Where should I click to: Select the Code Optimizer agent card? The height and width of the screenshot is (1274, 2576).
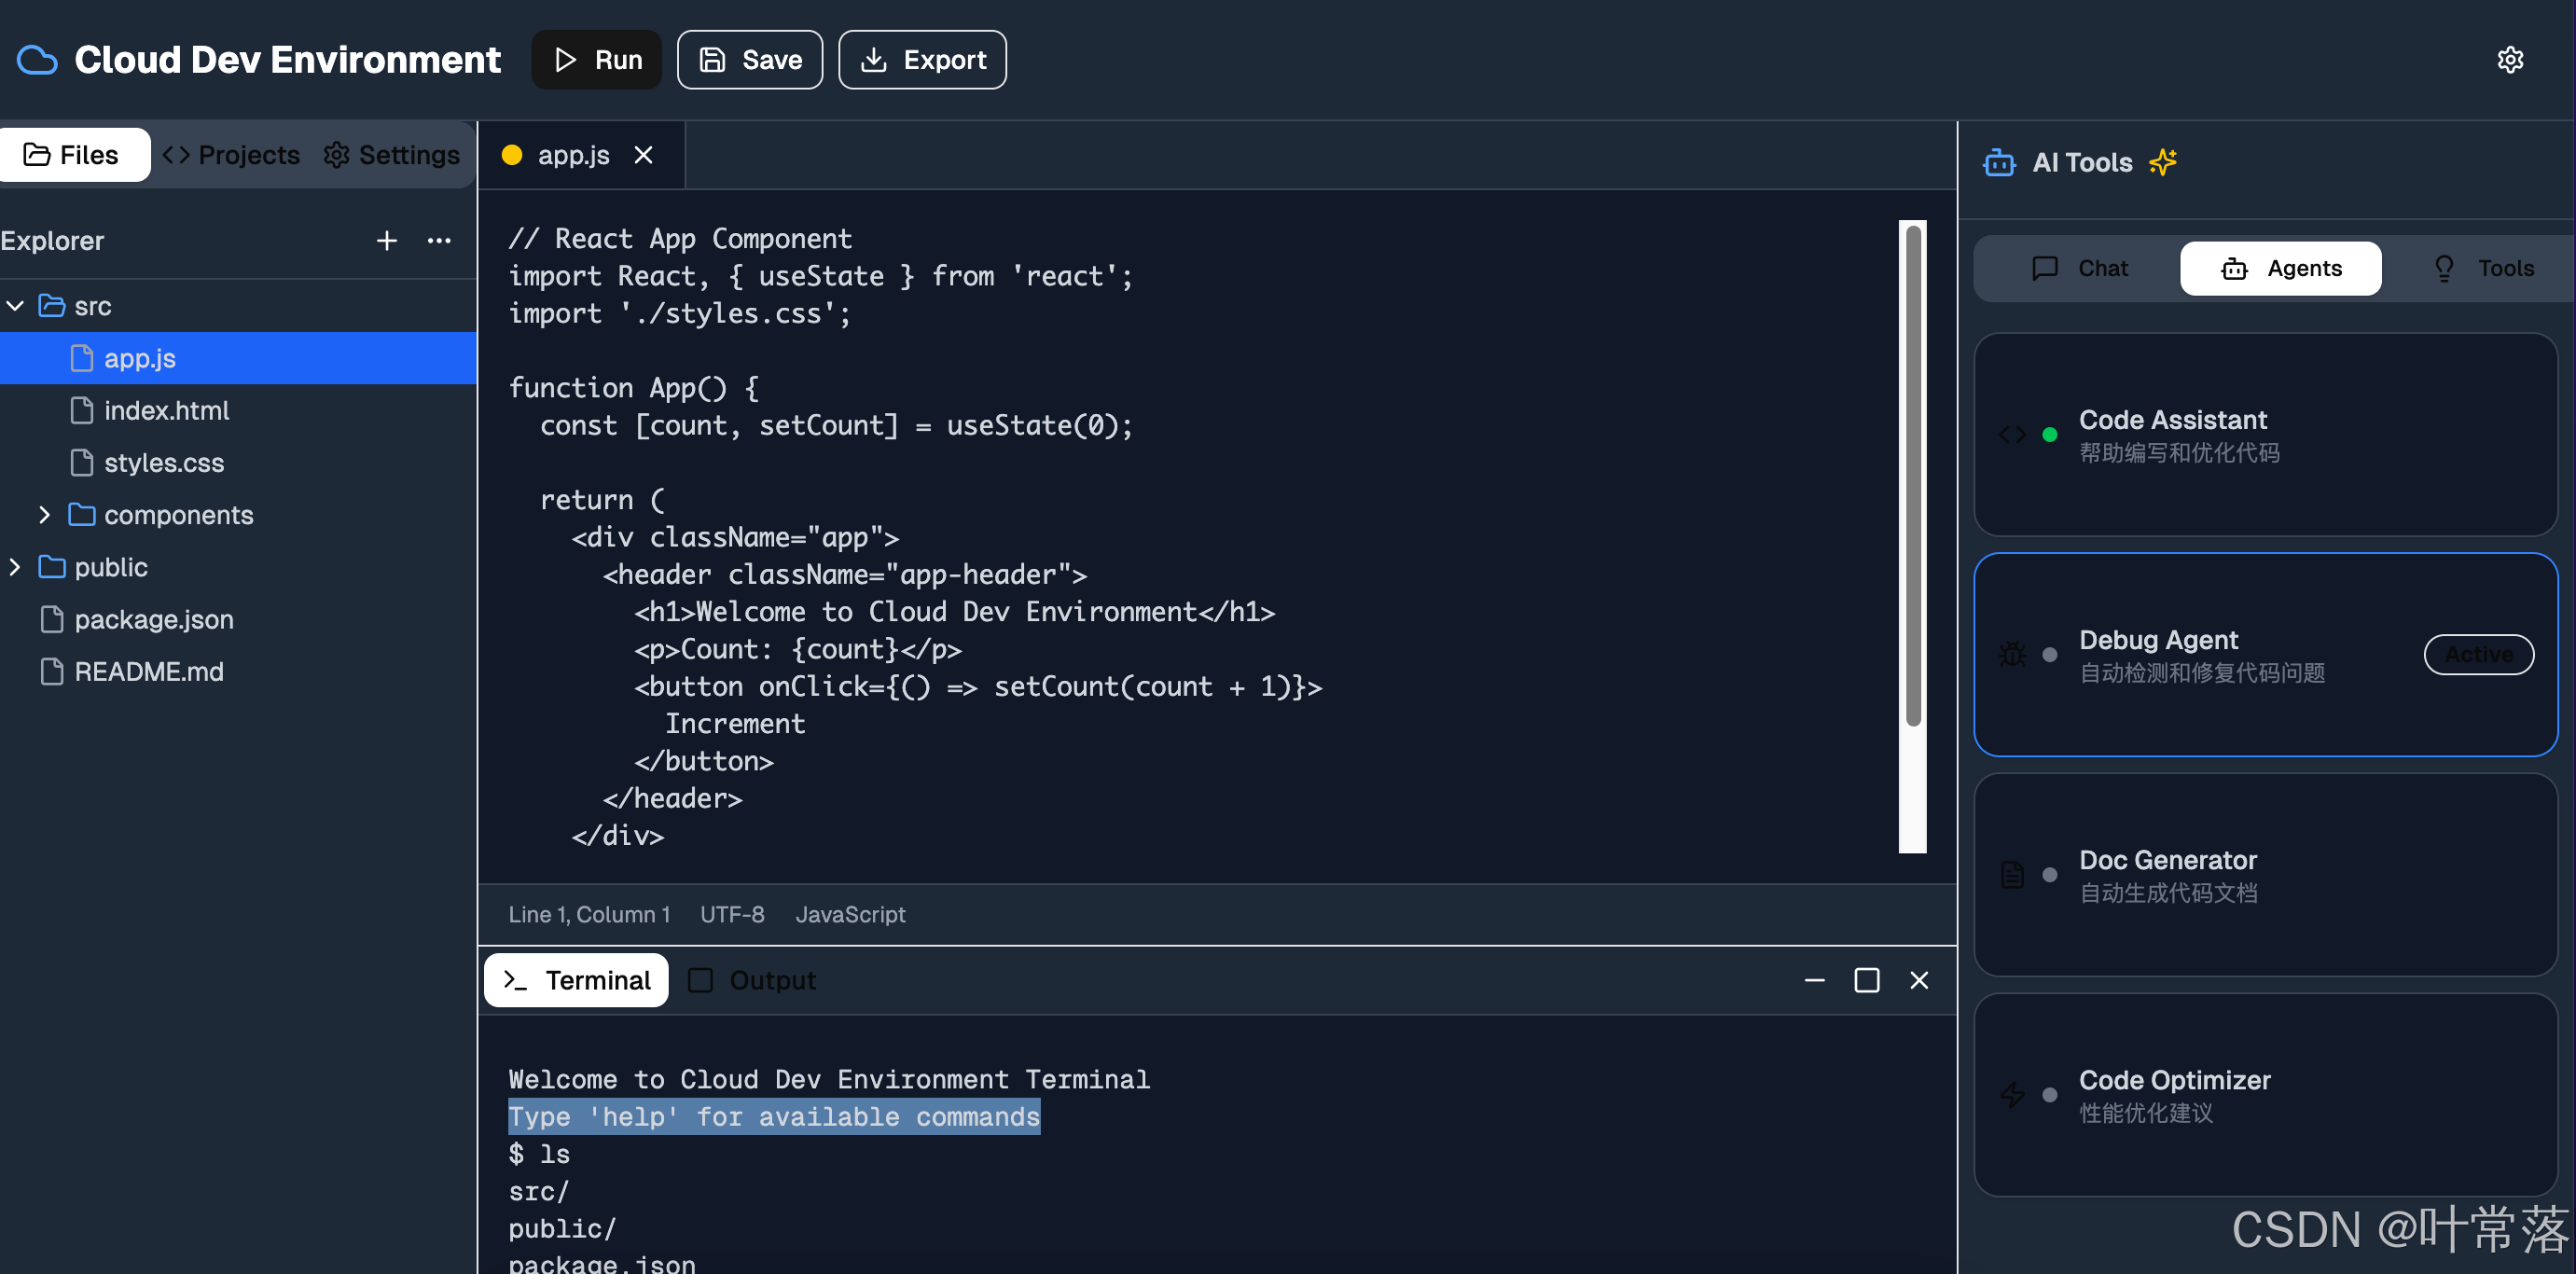[2265, 1095]
